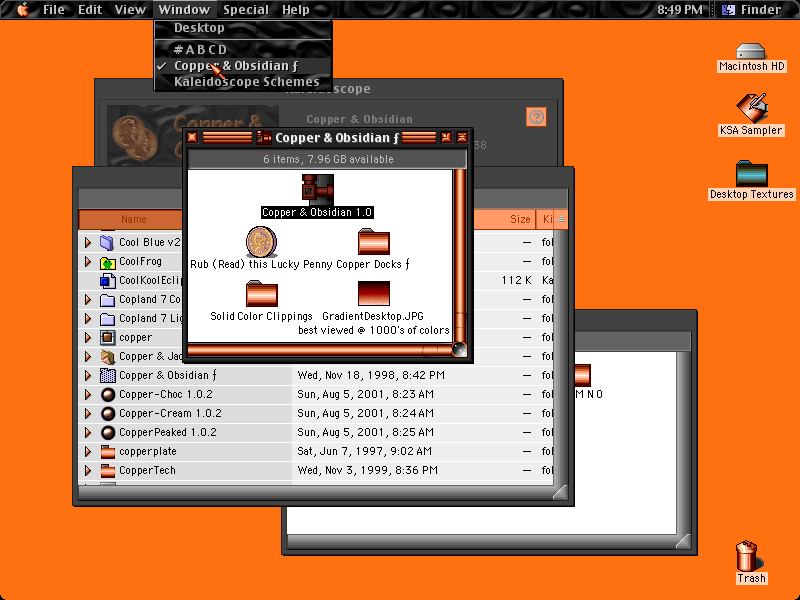Click the question mark help icon in Kaleidoscope
This screenshot has height=600, width=800.
[x=536, y=117]
